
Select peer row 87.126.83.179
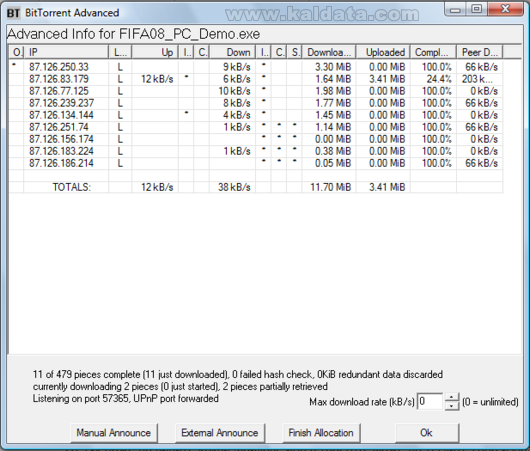[x=256, y=79]
